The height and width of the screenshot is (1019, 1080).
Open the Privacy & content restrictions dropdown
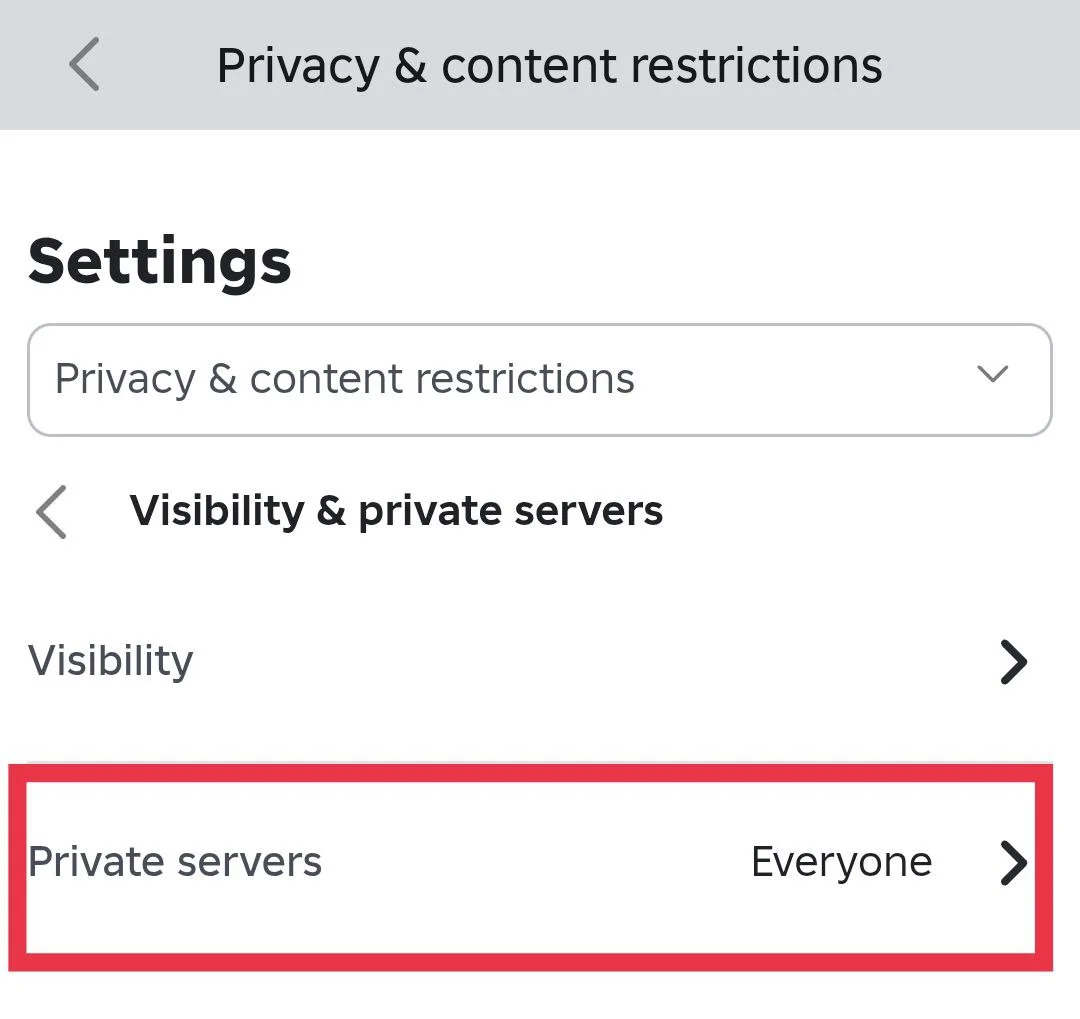(540, 380)
